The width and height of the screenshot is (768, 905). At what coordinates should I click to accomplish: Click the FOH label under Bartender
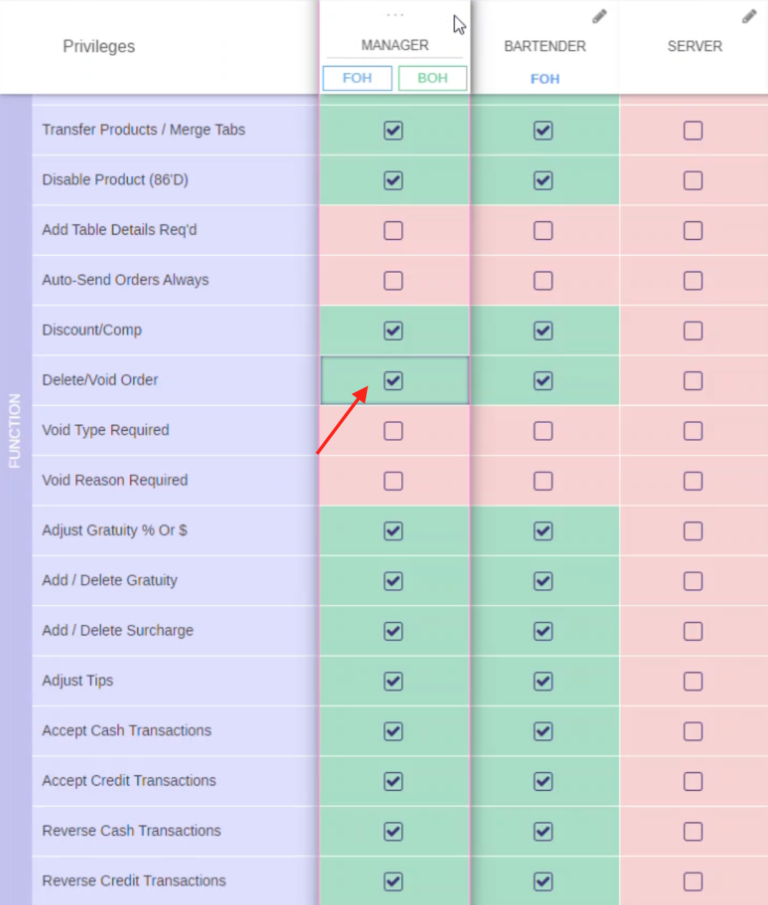[545, 78]
